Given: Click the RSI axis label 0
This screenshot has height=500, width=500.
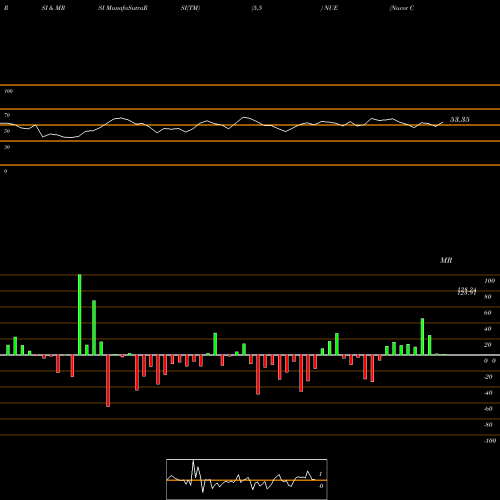Looking at the screenshot, I should pos(5,171).
